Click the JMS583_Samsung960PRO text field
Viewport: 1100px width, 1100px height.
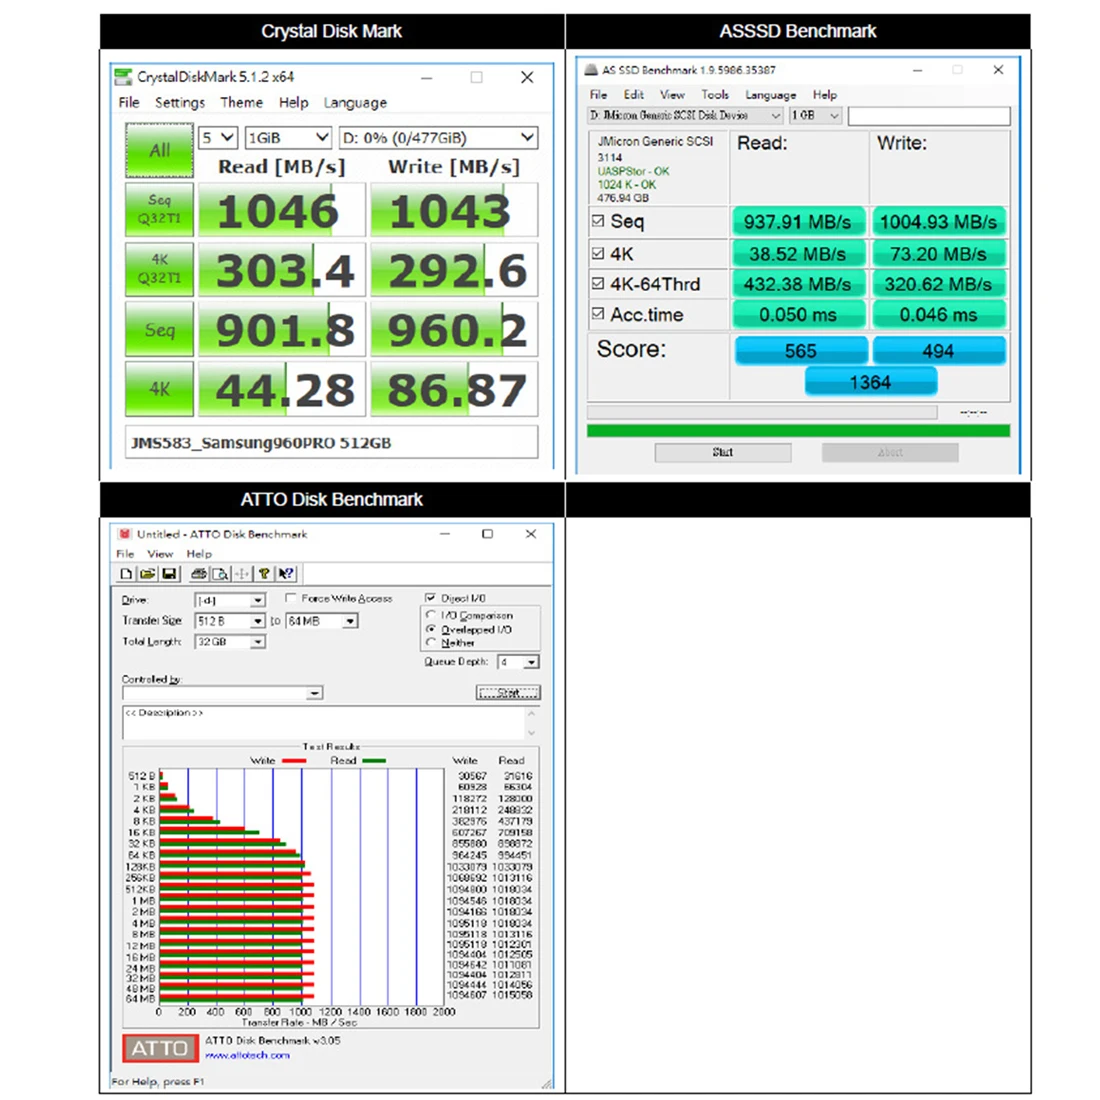click(331, 443)
